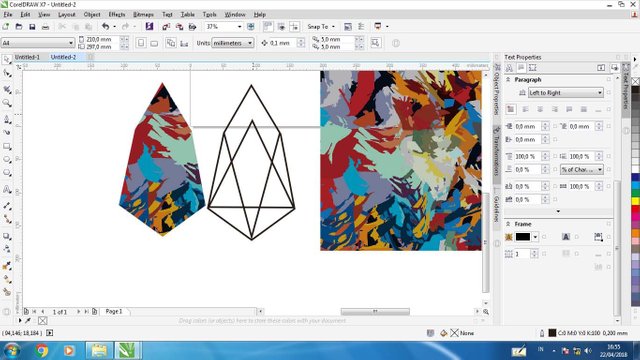Open the frame background color dropdown arrow
Viewport: 640px width, 360px height.
click(x=535, y=237)
